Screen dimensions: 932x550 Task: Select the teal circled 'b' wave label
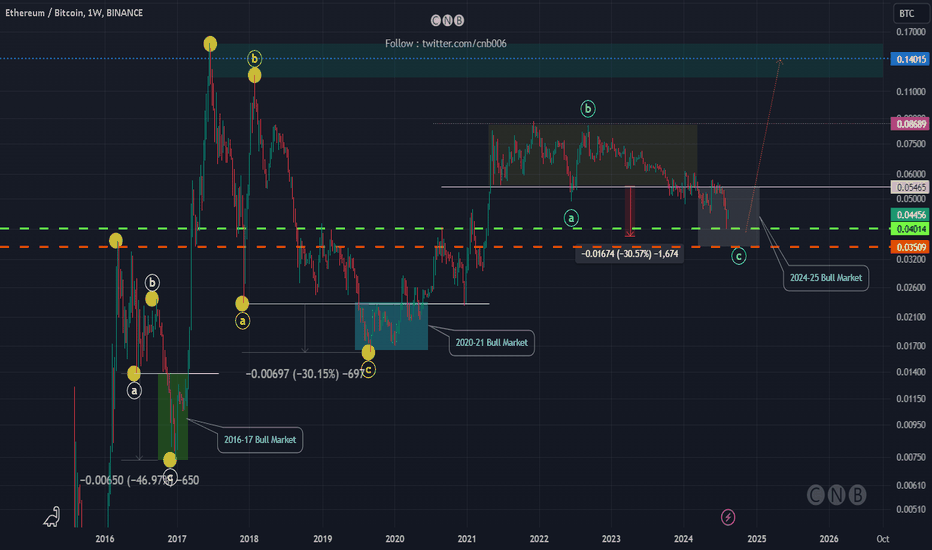pyautogui.click(x=588, y=109)
